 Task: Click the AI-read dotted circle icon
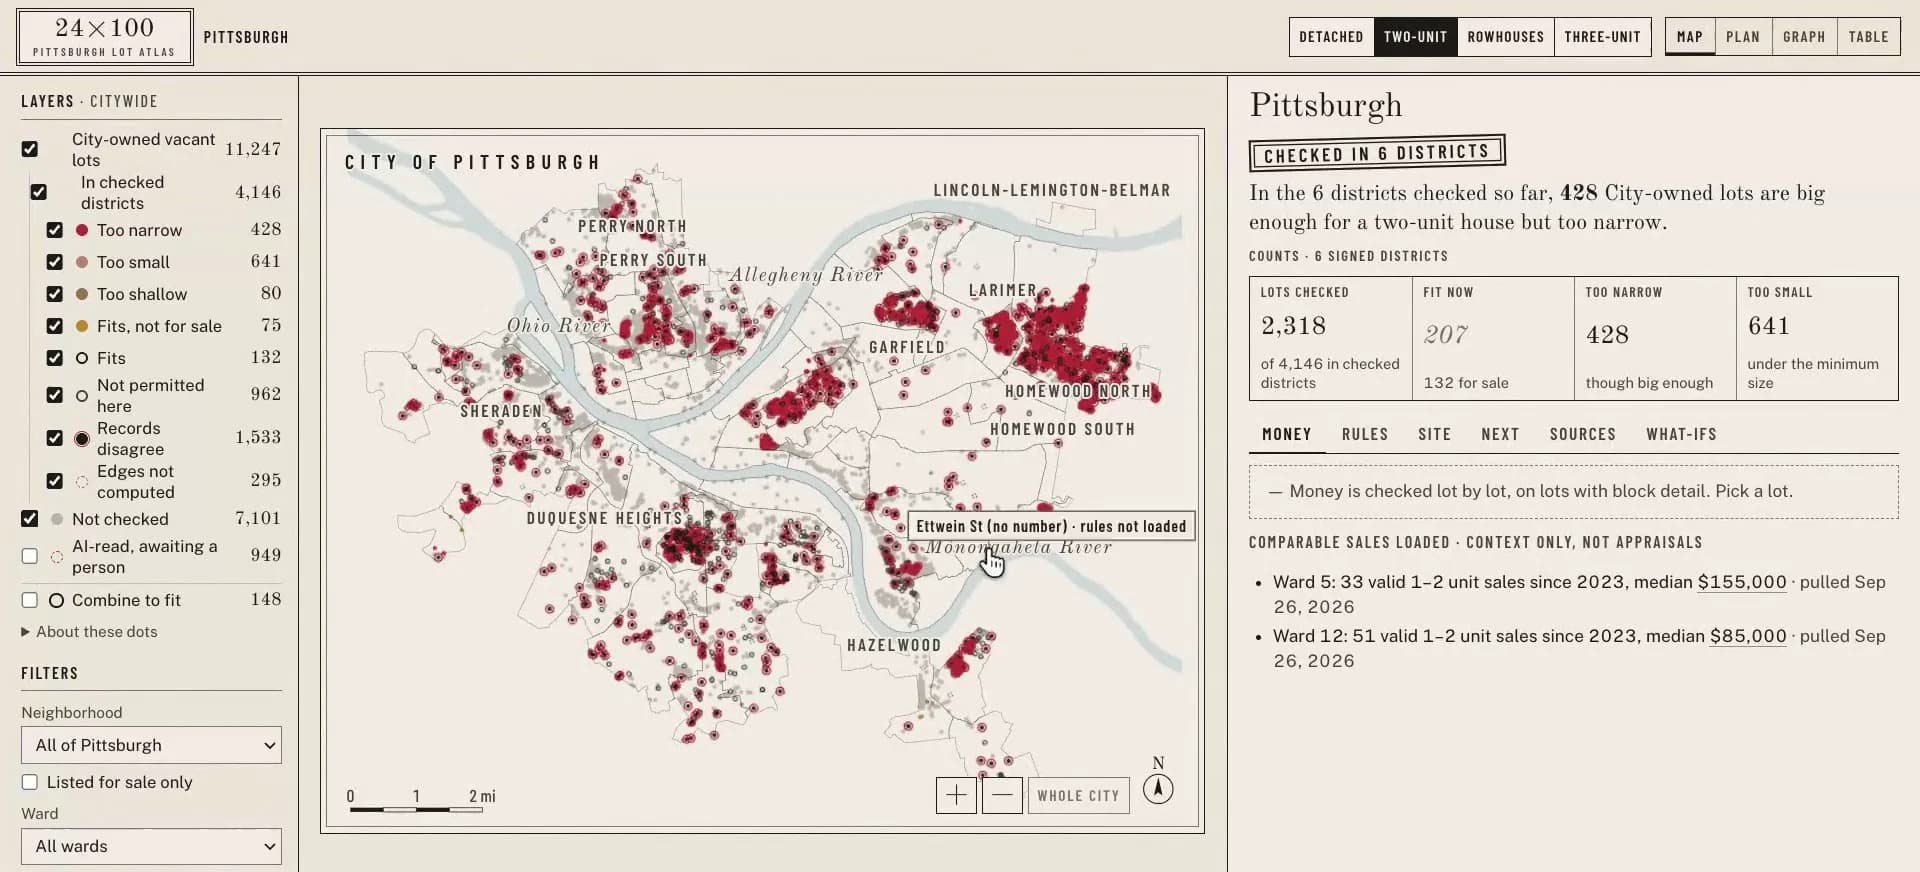coord(57,557)
